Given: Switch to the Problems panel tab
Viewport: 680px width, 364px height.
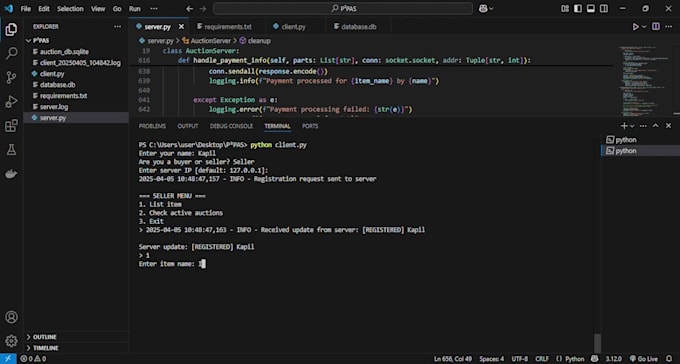Looking at the screenshot, I should (152, 126).
